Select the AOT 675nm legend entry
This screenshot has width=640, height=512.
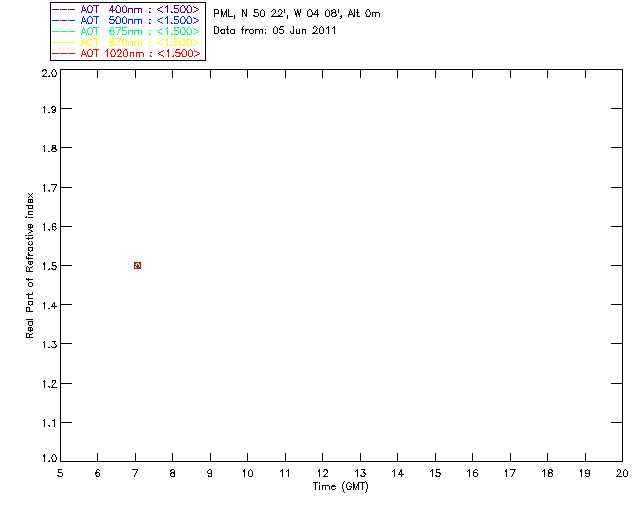click(126, 31)
